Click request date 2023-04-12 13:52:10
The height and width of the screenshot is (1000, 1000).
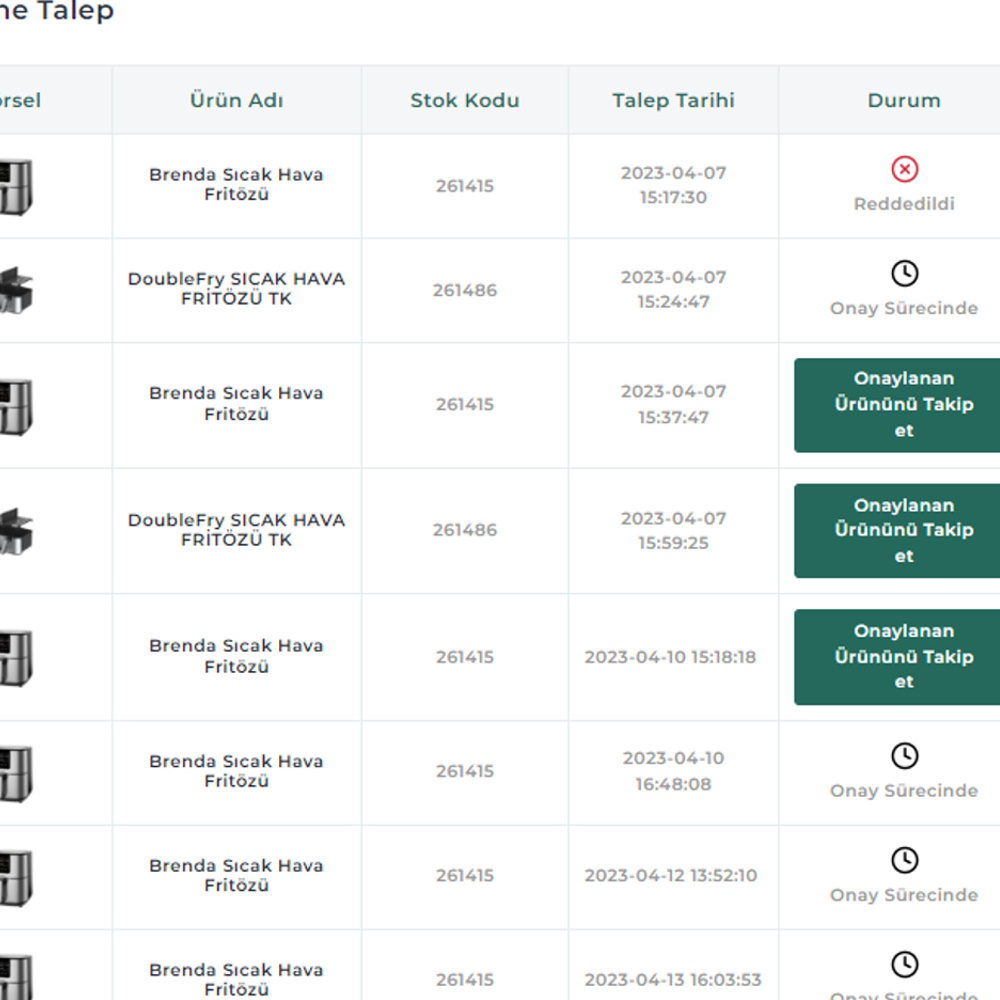(671, 875)
